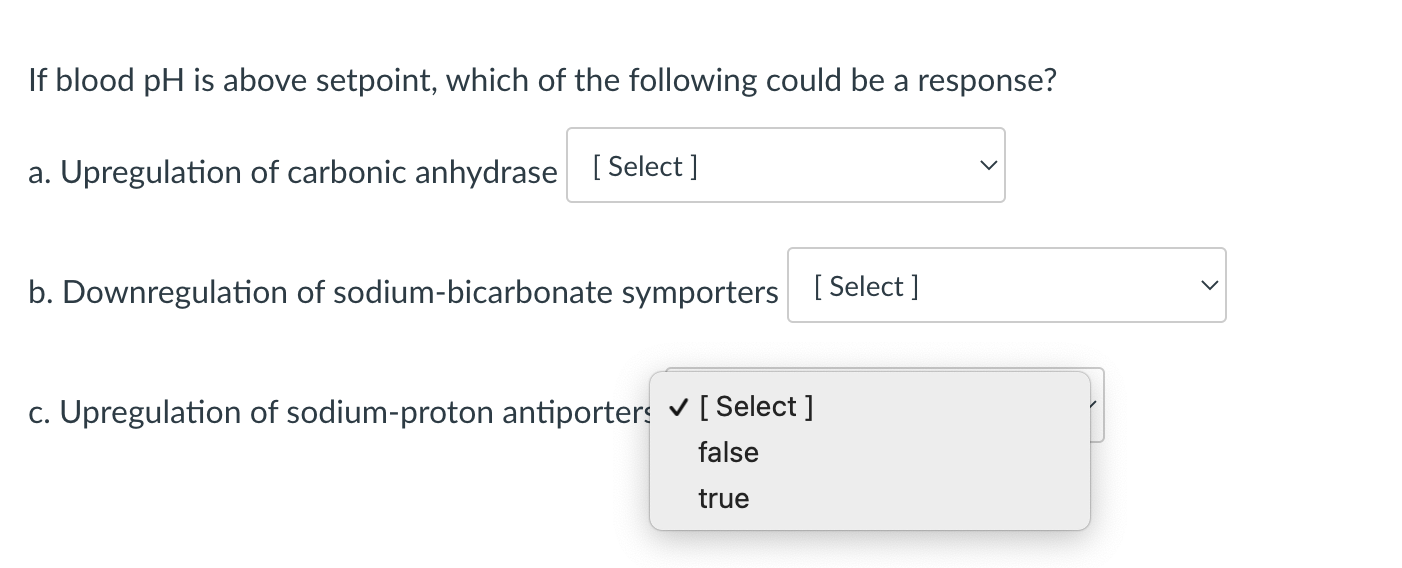Click the label "a. Upregulation of carbonic anhydrase"
The height and width of the screenshot is (568, 1402).
(x=293, y=172)
